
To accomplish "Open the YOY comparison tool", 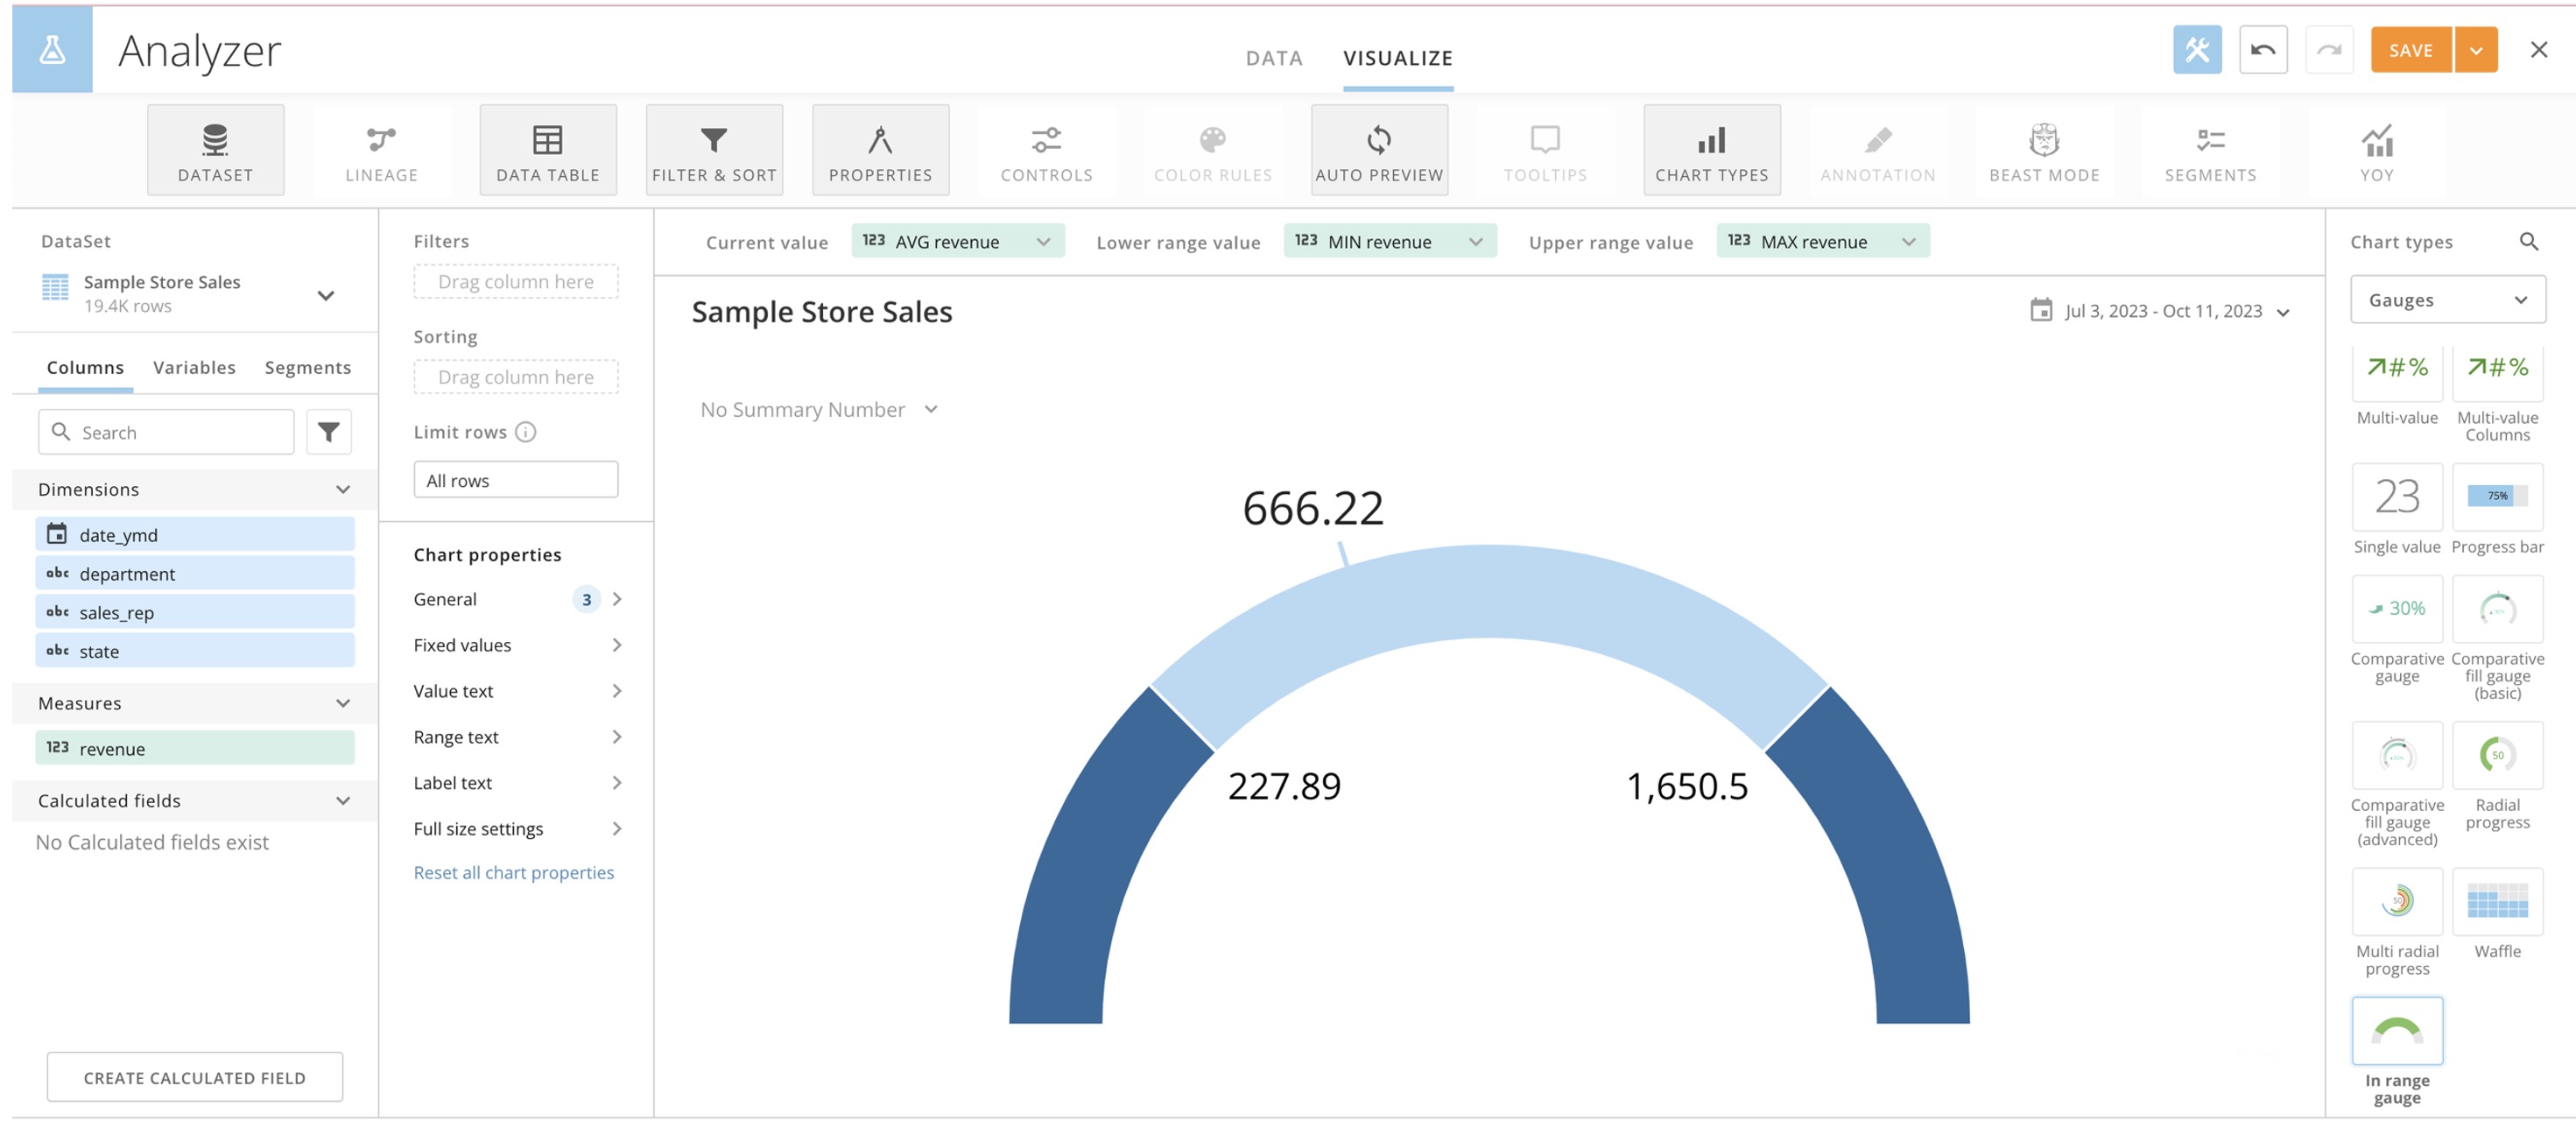I will (2376, 150).
